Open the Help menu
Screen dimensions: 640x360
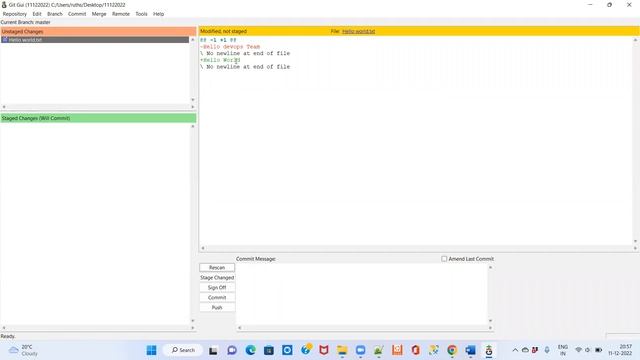[x=158, y=14]
